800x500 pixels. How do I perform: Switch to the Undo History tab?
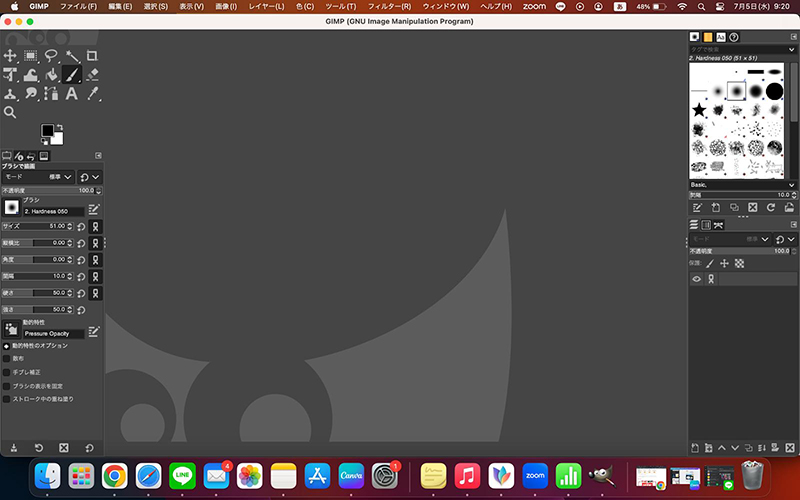click(x=31, y=156)
